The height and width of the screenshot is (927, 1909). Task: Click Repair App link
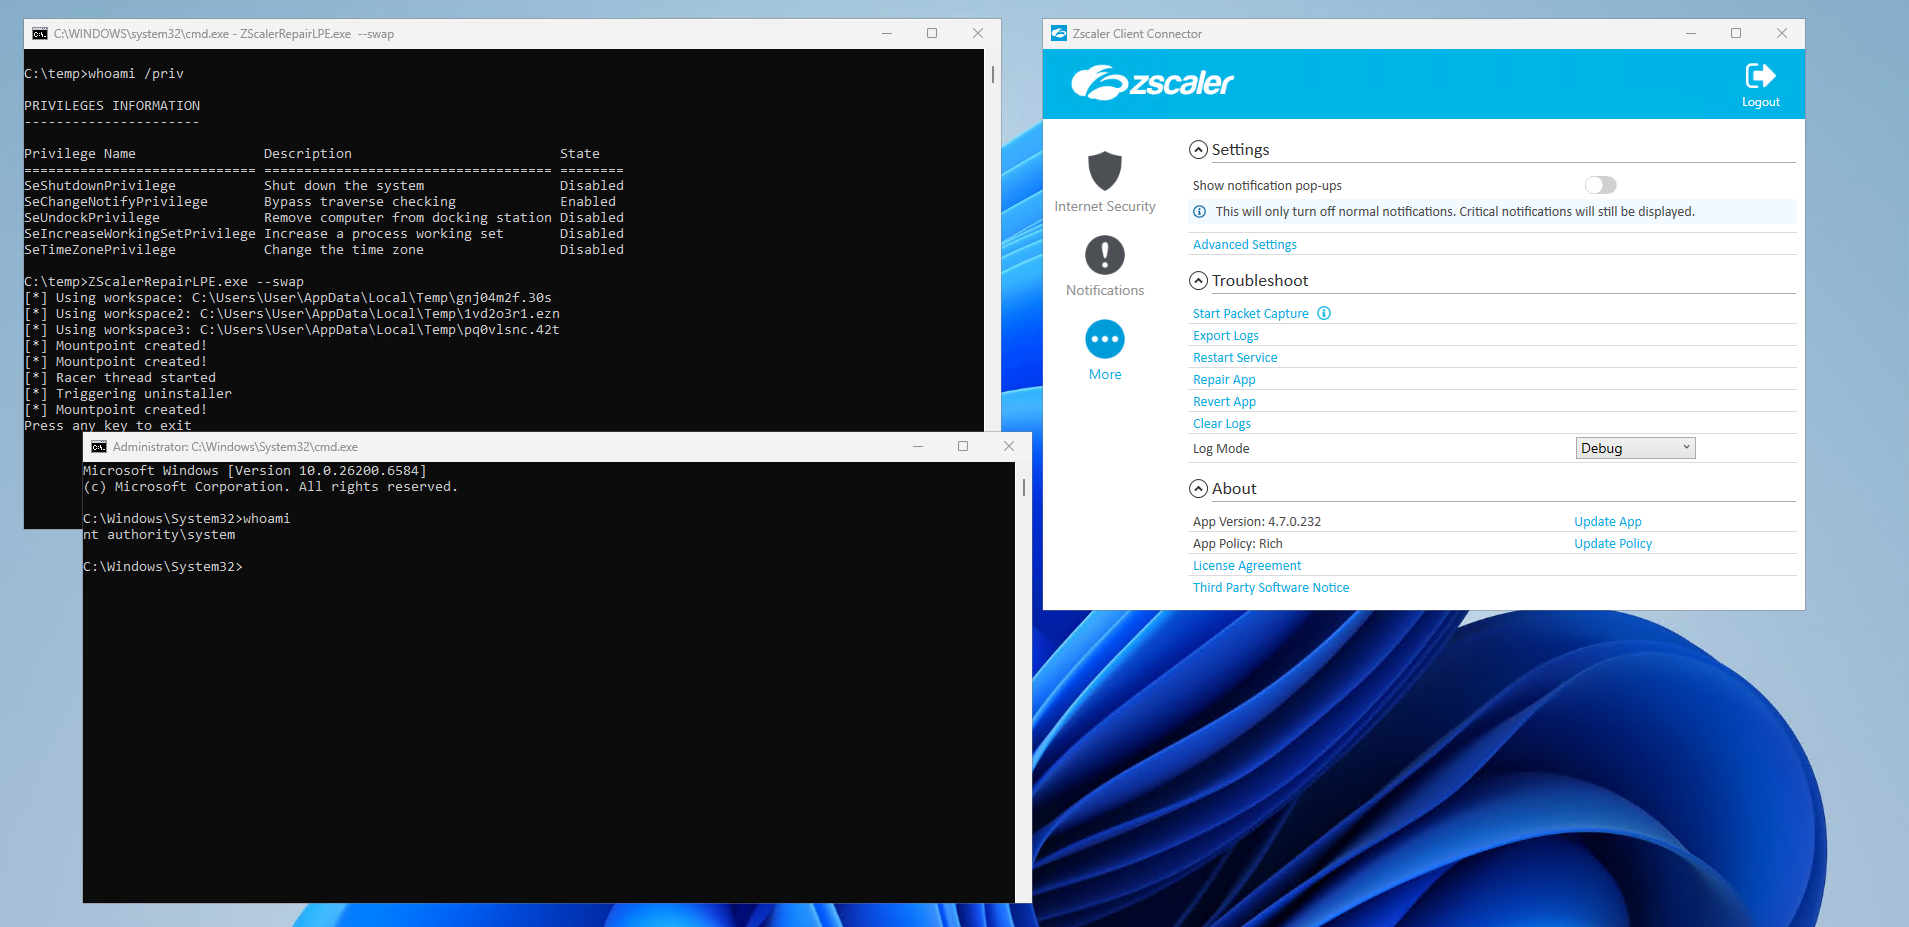[1224, 379]
